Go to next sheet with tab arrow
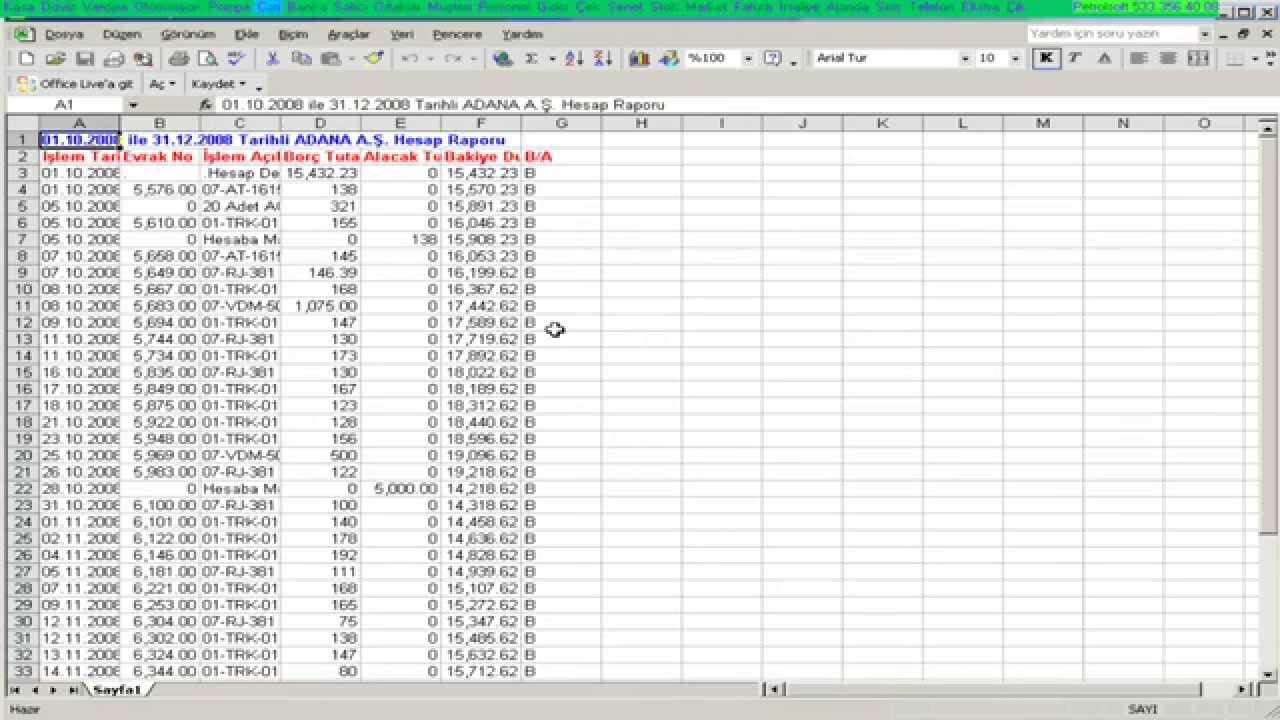 pyautogui.click(x=53, y=690)
